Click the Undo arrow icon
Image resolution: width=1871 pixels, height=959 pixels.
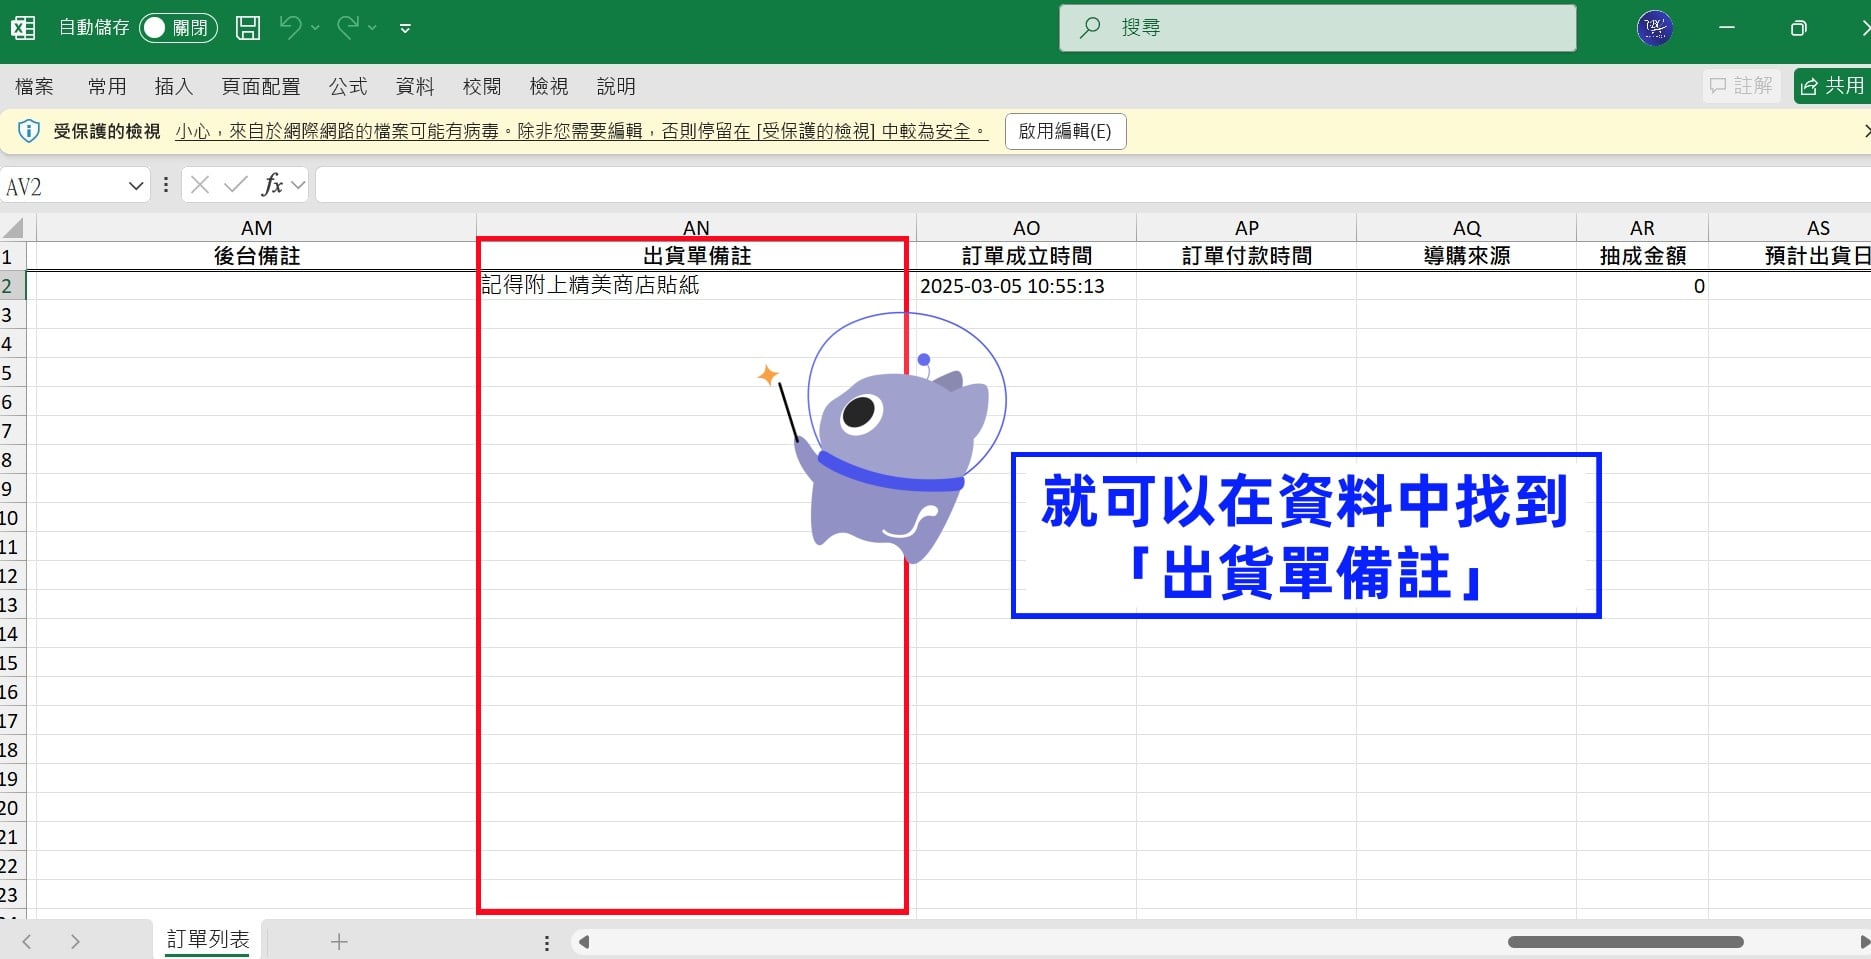point(290,27)
